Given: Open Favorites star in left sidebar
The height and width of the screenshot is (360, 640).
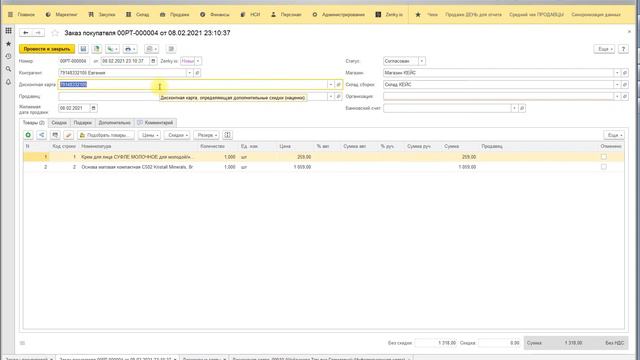Looking at the screenshot, I should [x=8, y=44].
